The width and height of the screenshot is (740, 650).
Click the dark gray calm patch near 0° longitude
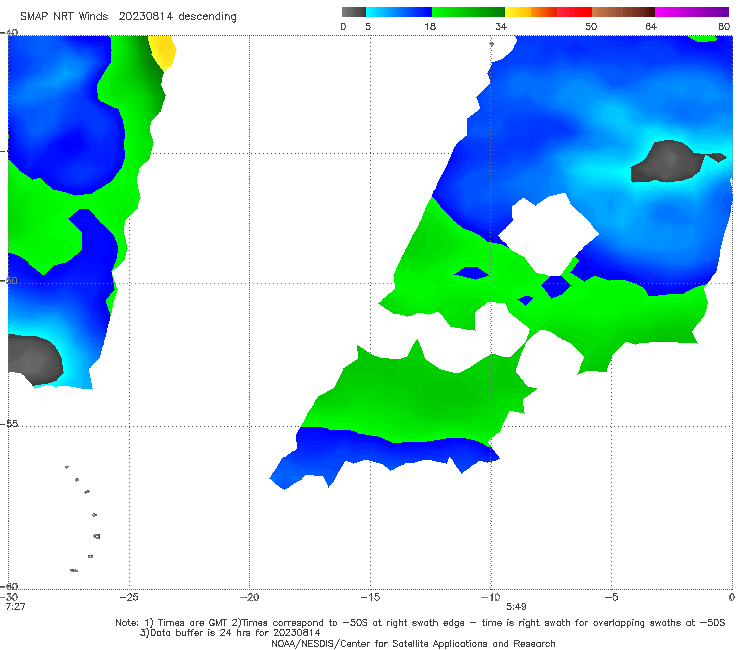tap(675, 161)
